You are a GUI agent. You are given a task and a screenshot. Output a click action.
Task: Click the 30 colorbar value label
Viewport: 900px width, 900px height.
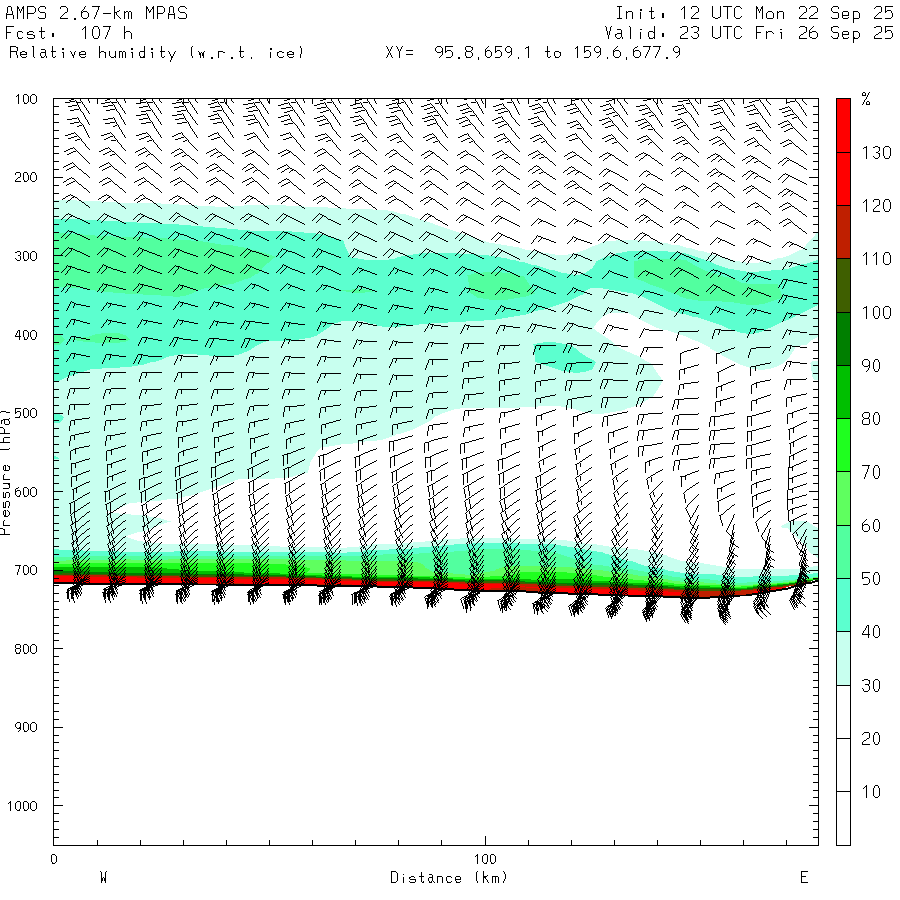(x=871, y=685)
